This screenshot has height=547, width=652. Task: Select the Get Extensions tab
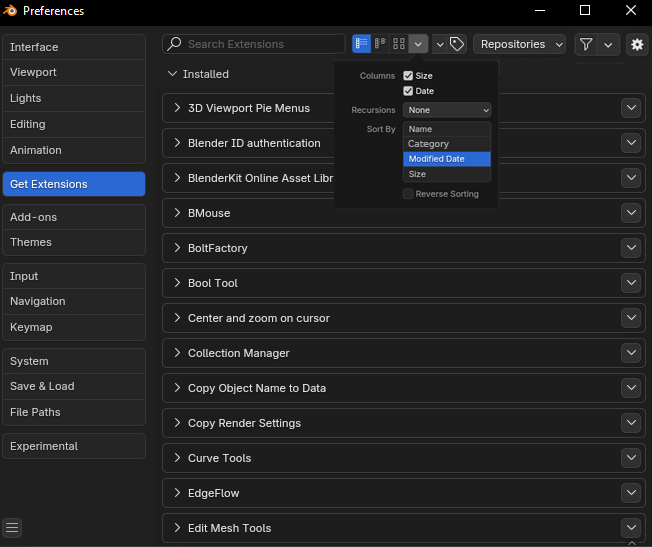click(x=74, y=184)
